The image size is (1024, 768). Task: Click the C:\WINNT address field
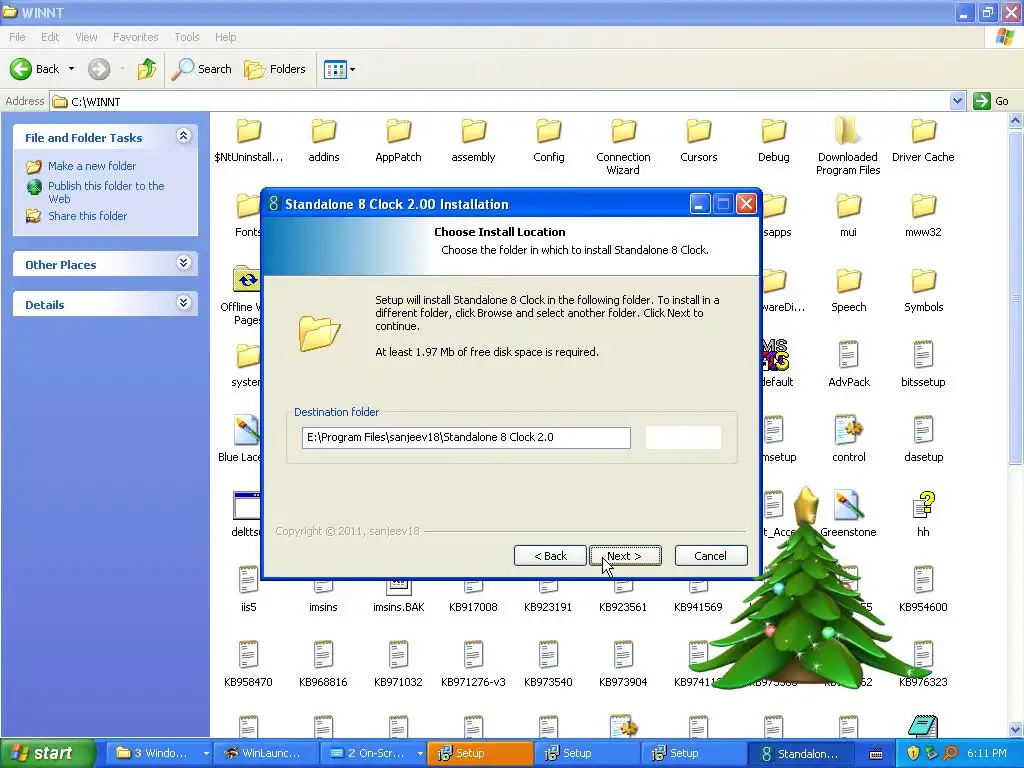tap(500, 101)
